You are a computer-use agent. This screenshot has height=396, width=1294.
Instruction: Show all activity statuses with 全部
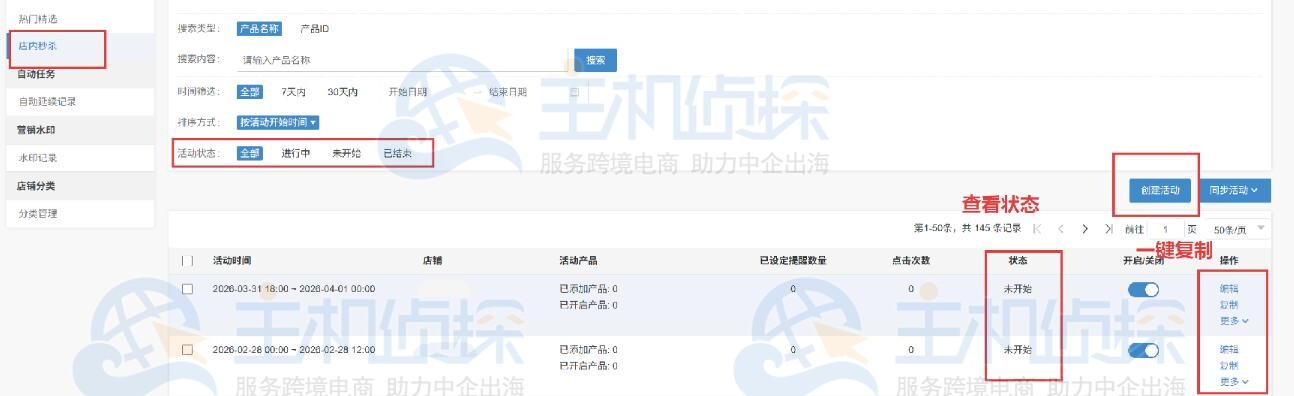pos(249,153)
